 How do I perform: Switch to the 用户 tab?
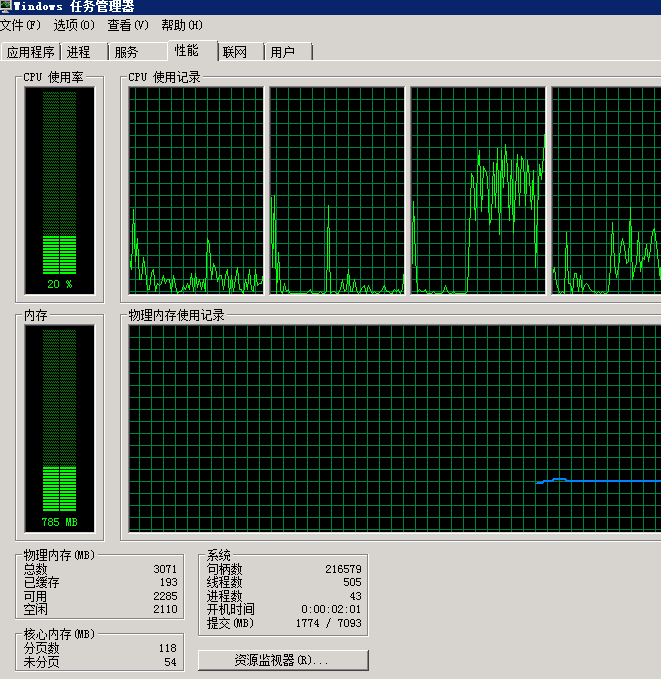tap(288, 52)
